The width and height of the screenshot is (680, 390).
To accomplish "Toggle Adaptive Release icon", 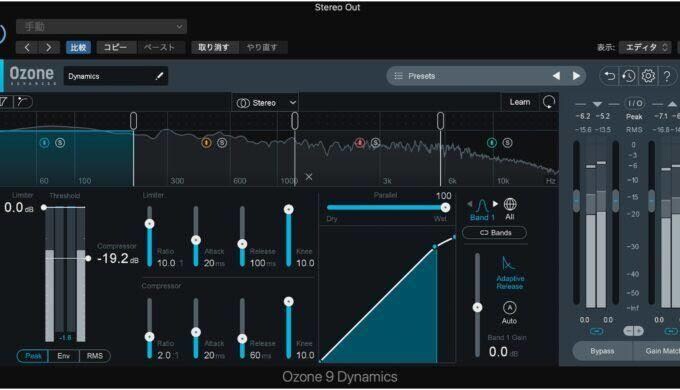I will click(x=508, y=263).
